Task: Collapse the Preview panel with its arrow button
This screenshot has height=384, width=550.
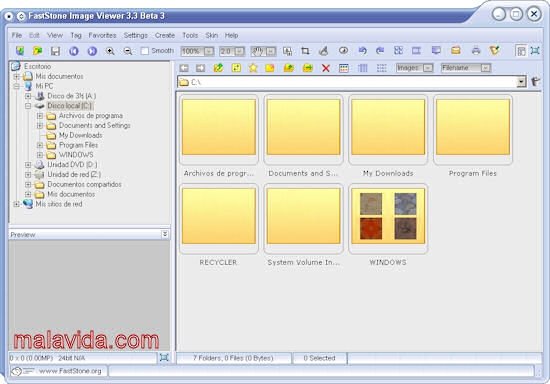Action: [x=165, y=234]
